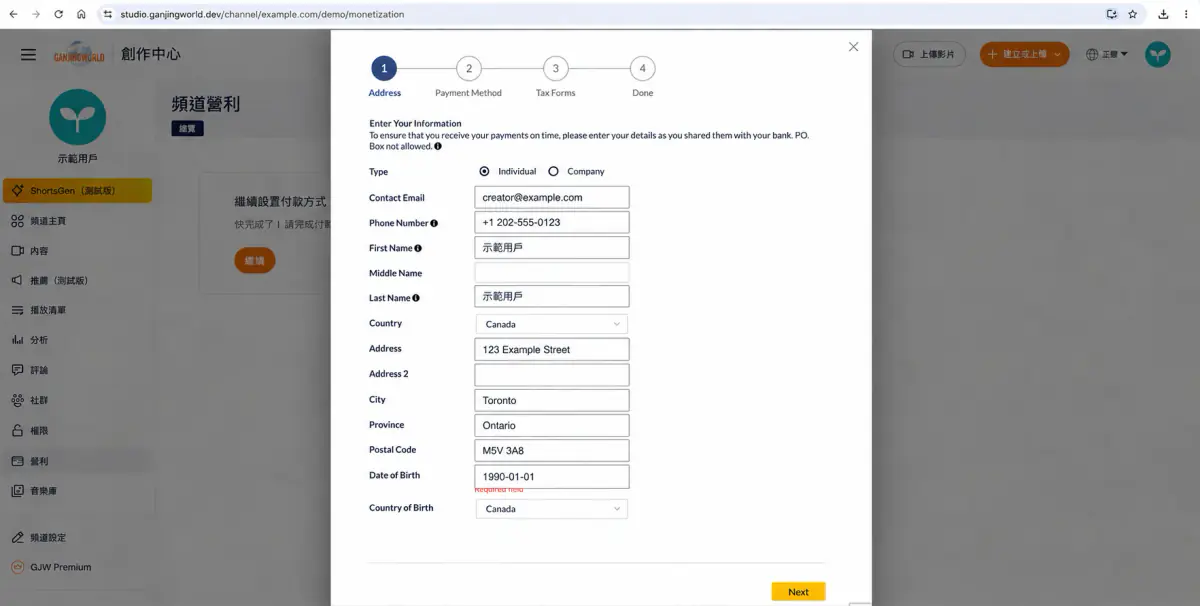The image size is (1200, 606).
Task: Click the info icon beside Last Name
Action: click(x=416, y=298)
